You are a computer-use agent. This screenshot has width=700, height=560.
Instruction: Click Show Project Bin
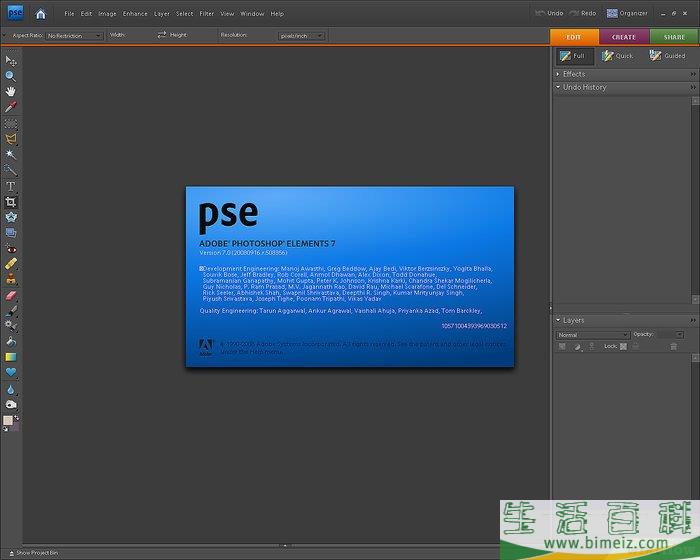coord(34,553)
